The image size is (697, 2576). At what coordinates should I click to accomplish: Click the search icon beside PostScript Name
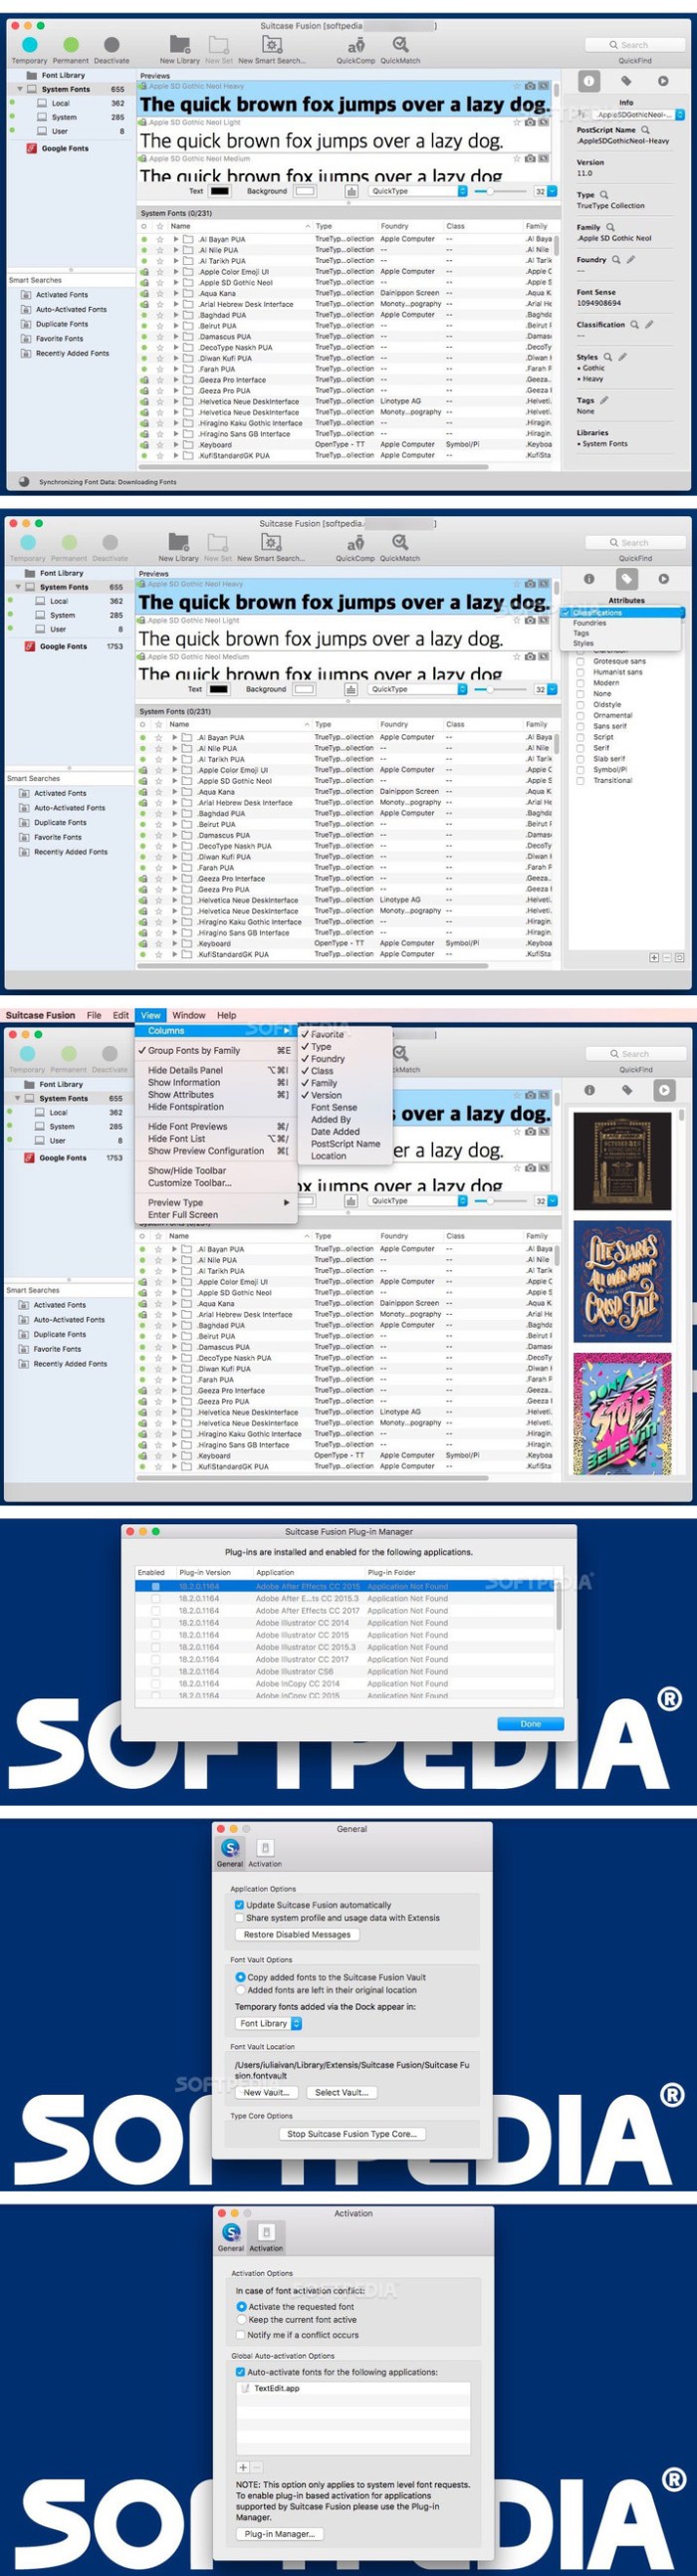pos(645,130)
